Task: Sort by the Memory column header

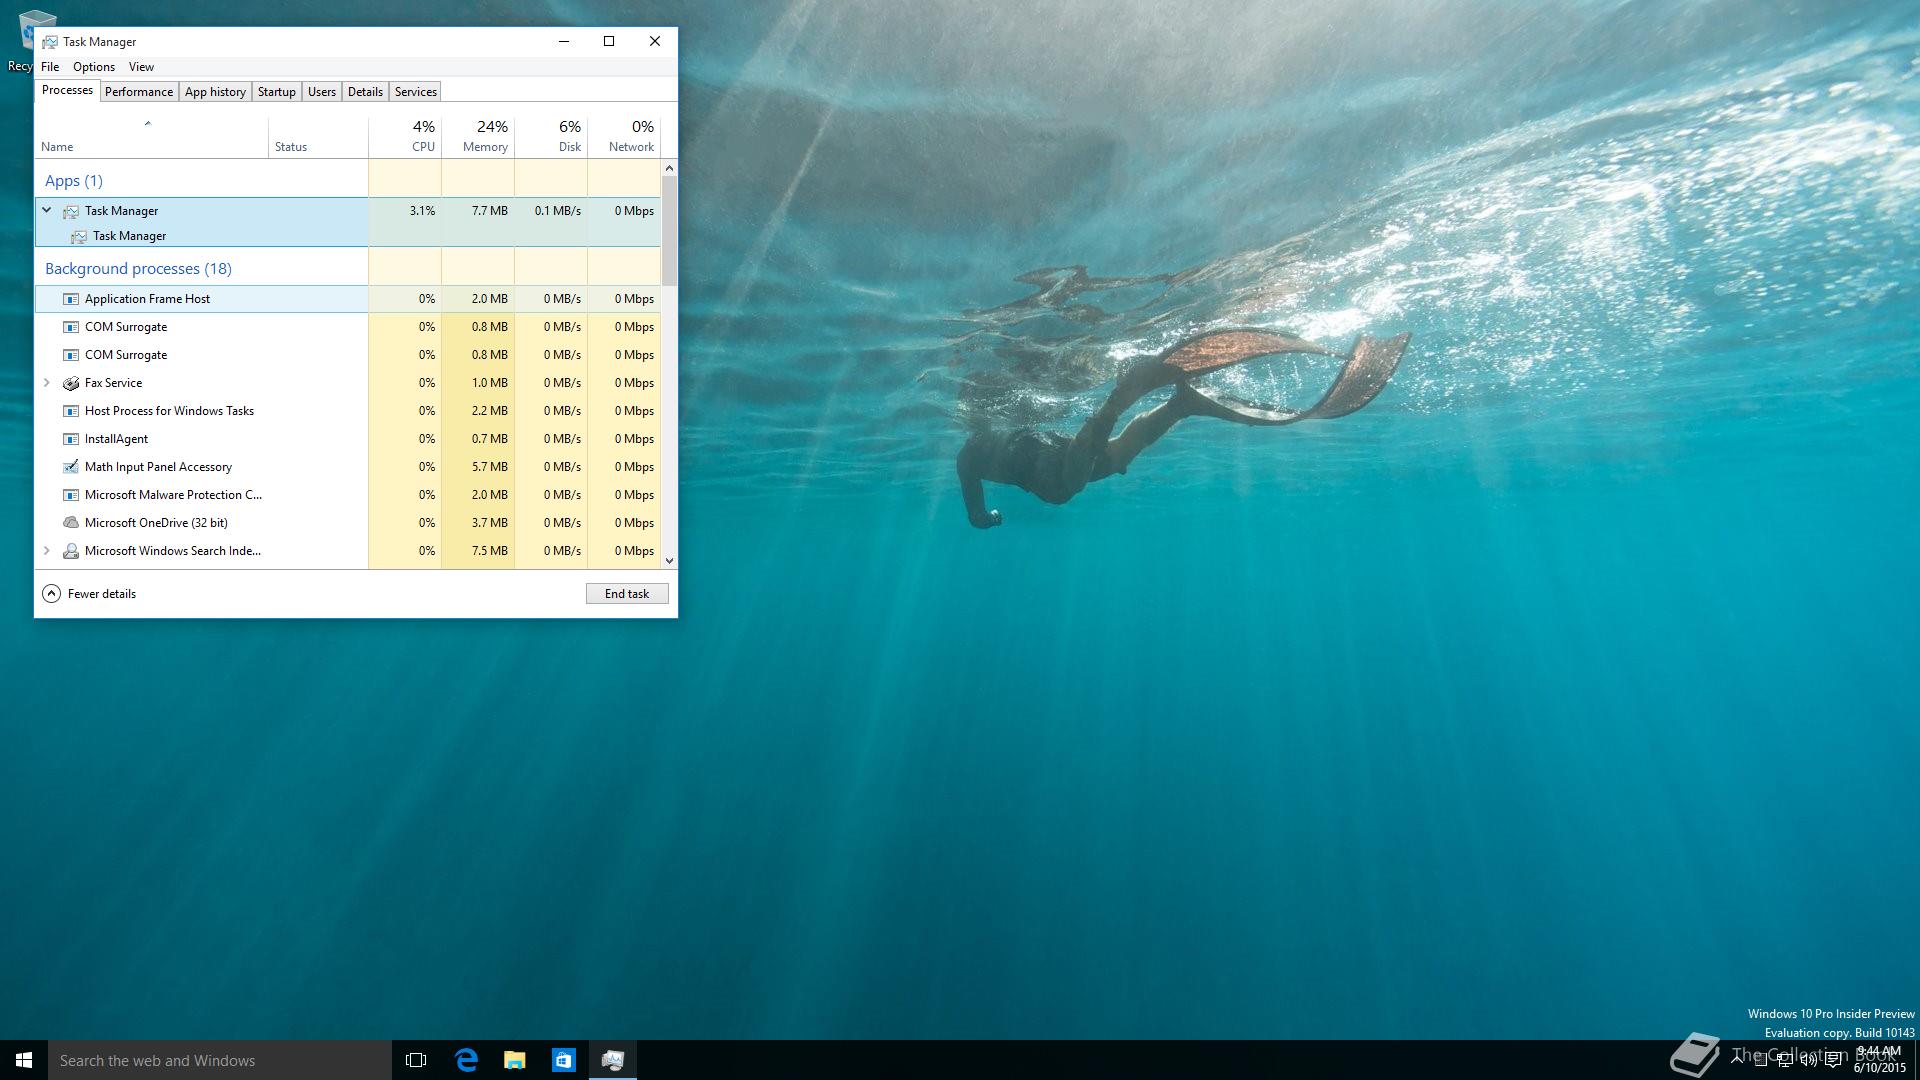Action: 478,138
